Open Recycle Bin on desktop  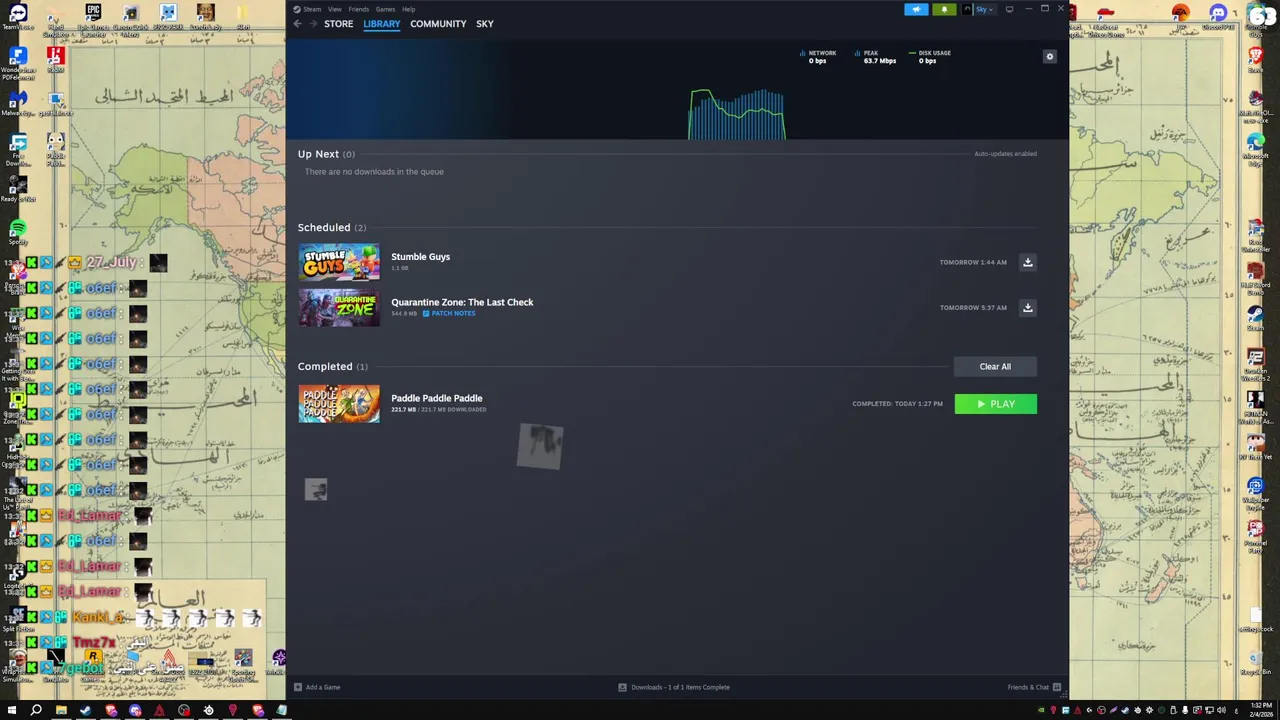click(1255, 661)
